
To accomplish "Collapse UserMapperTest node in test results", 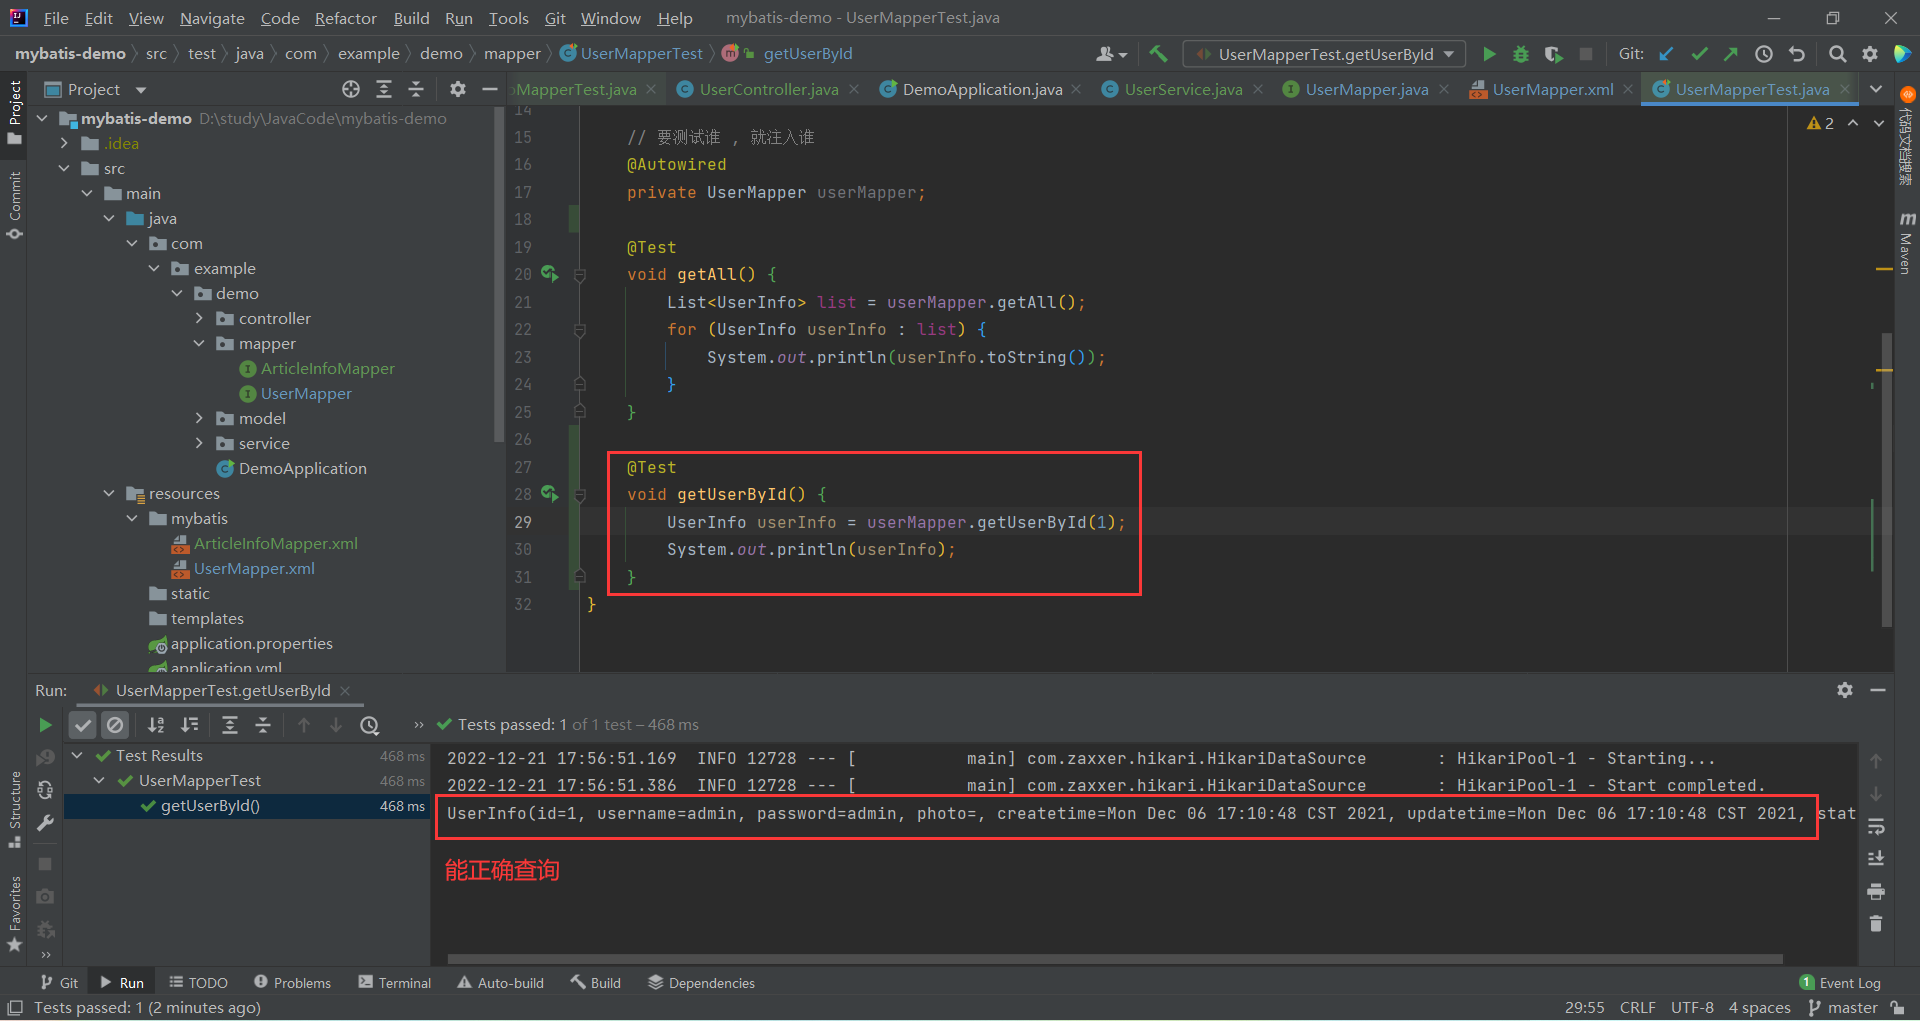I will coord(99,780).
